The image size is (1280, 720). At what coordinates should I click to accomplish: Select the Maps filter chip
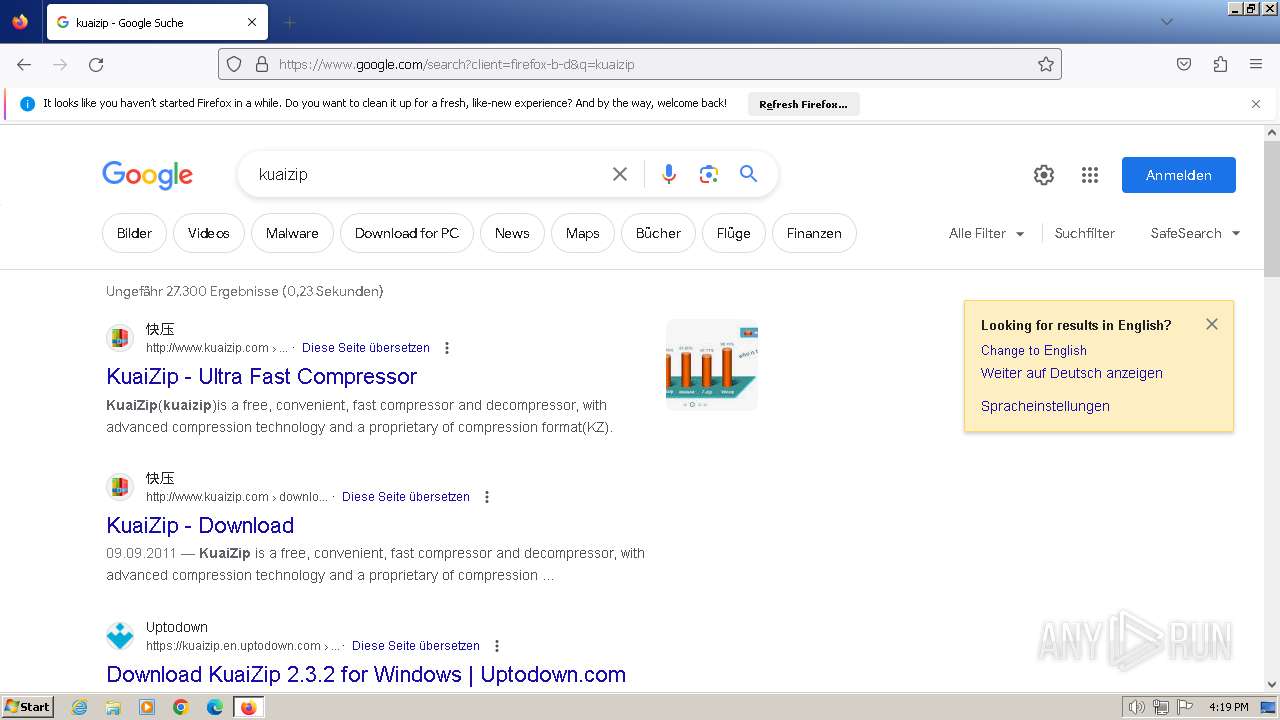pyautogui.click(x=582, y=233)
